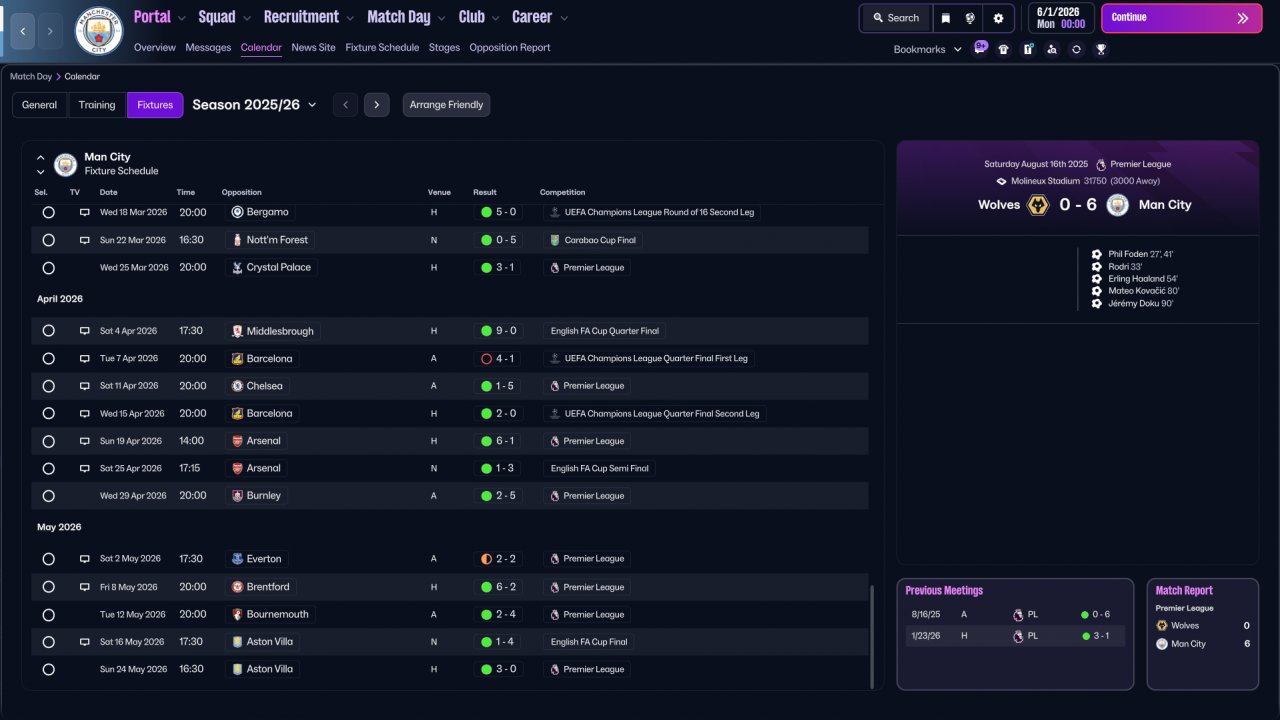Click the Carabao Cup Final competition icon
This screenshot has height=720, width=1280.
555,240
